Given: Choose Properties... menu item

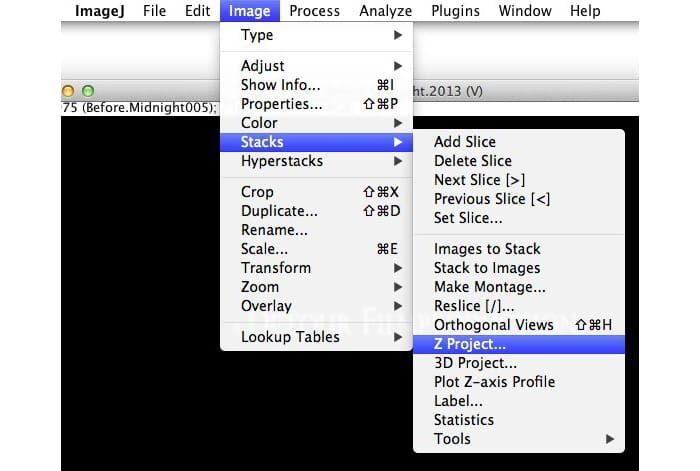Looking at the screenshot, I should 316,104.
